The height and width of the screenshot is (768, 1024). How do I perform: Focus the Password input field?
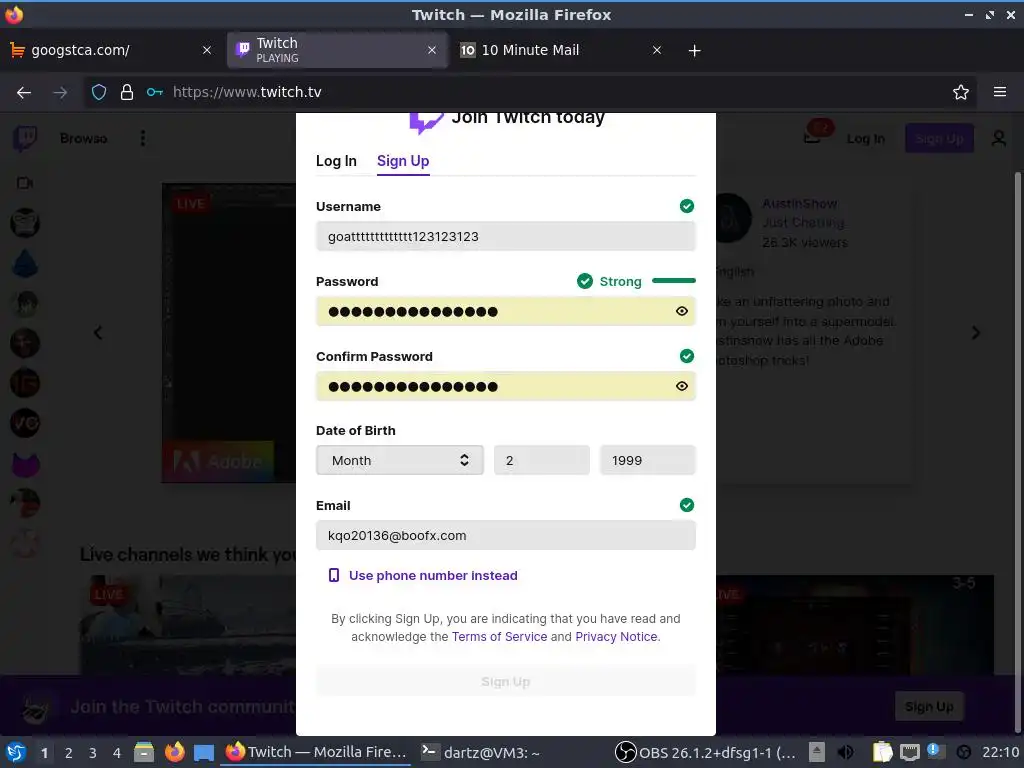505,312
